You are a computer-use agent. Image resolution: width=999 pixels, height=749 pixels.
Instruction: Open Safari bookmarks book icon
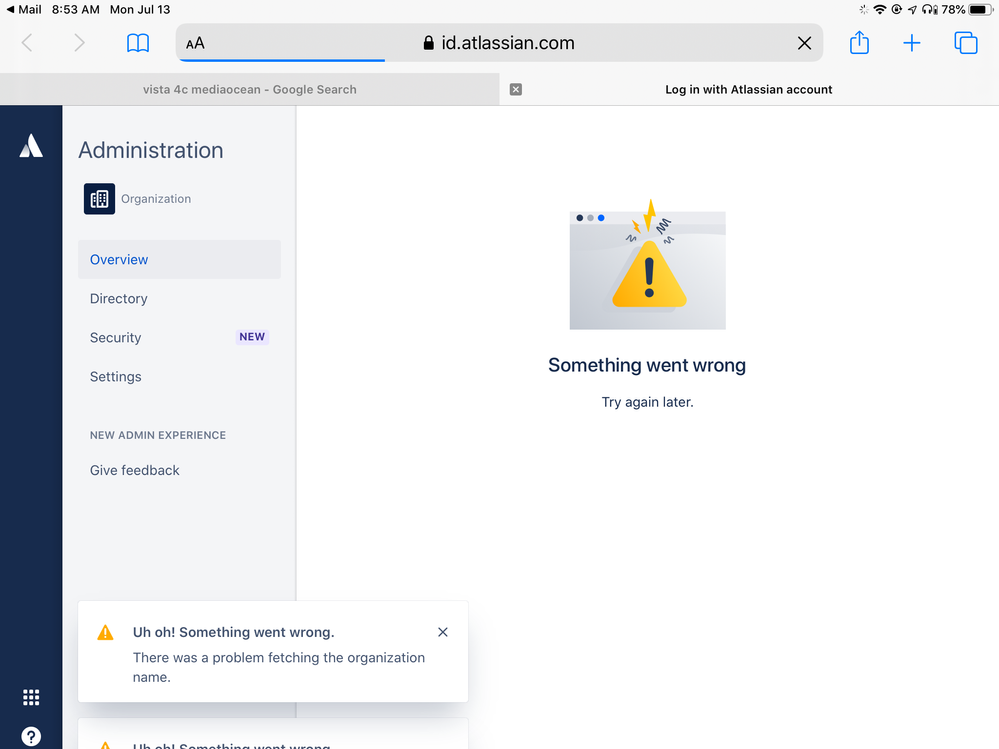pyautogui.click(x=138, y=43)
